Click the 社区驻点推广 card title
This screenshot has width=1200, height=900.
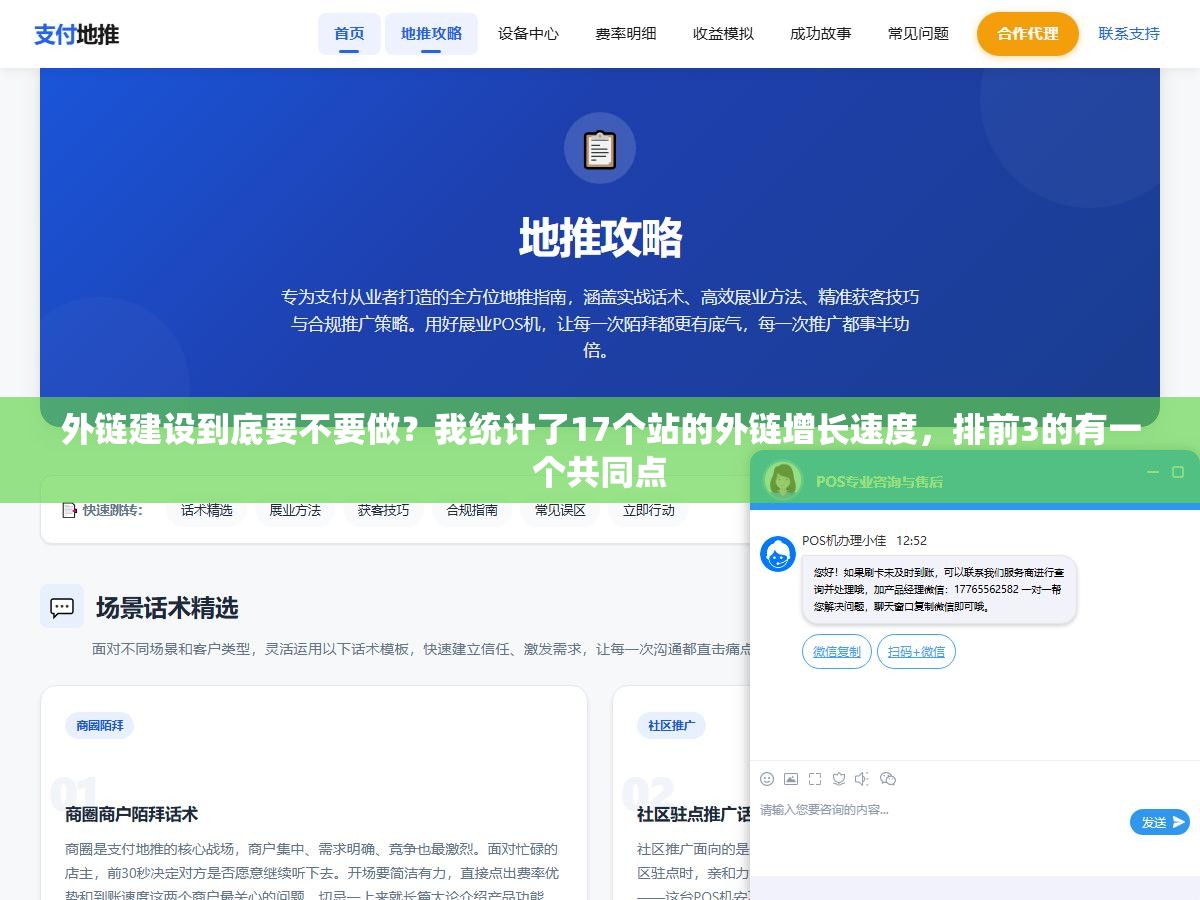click(x=694, y=814)
